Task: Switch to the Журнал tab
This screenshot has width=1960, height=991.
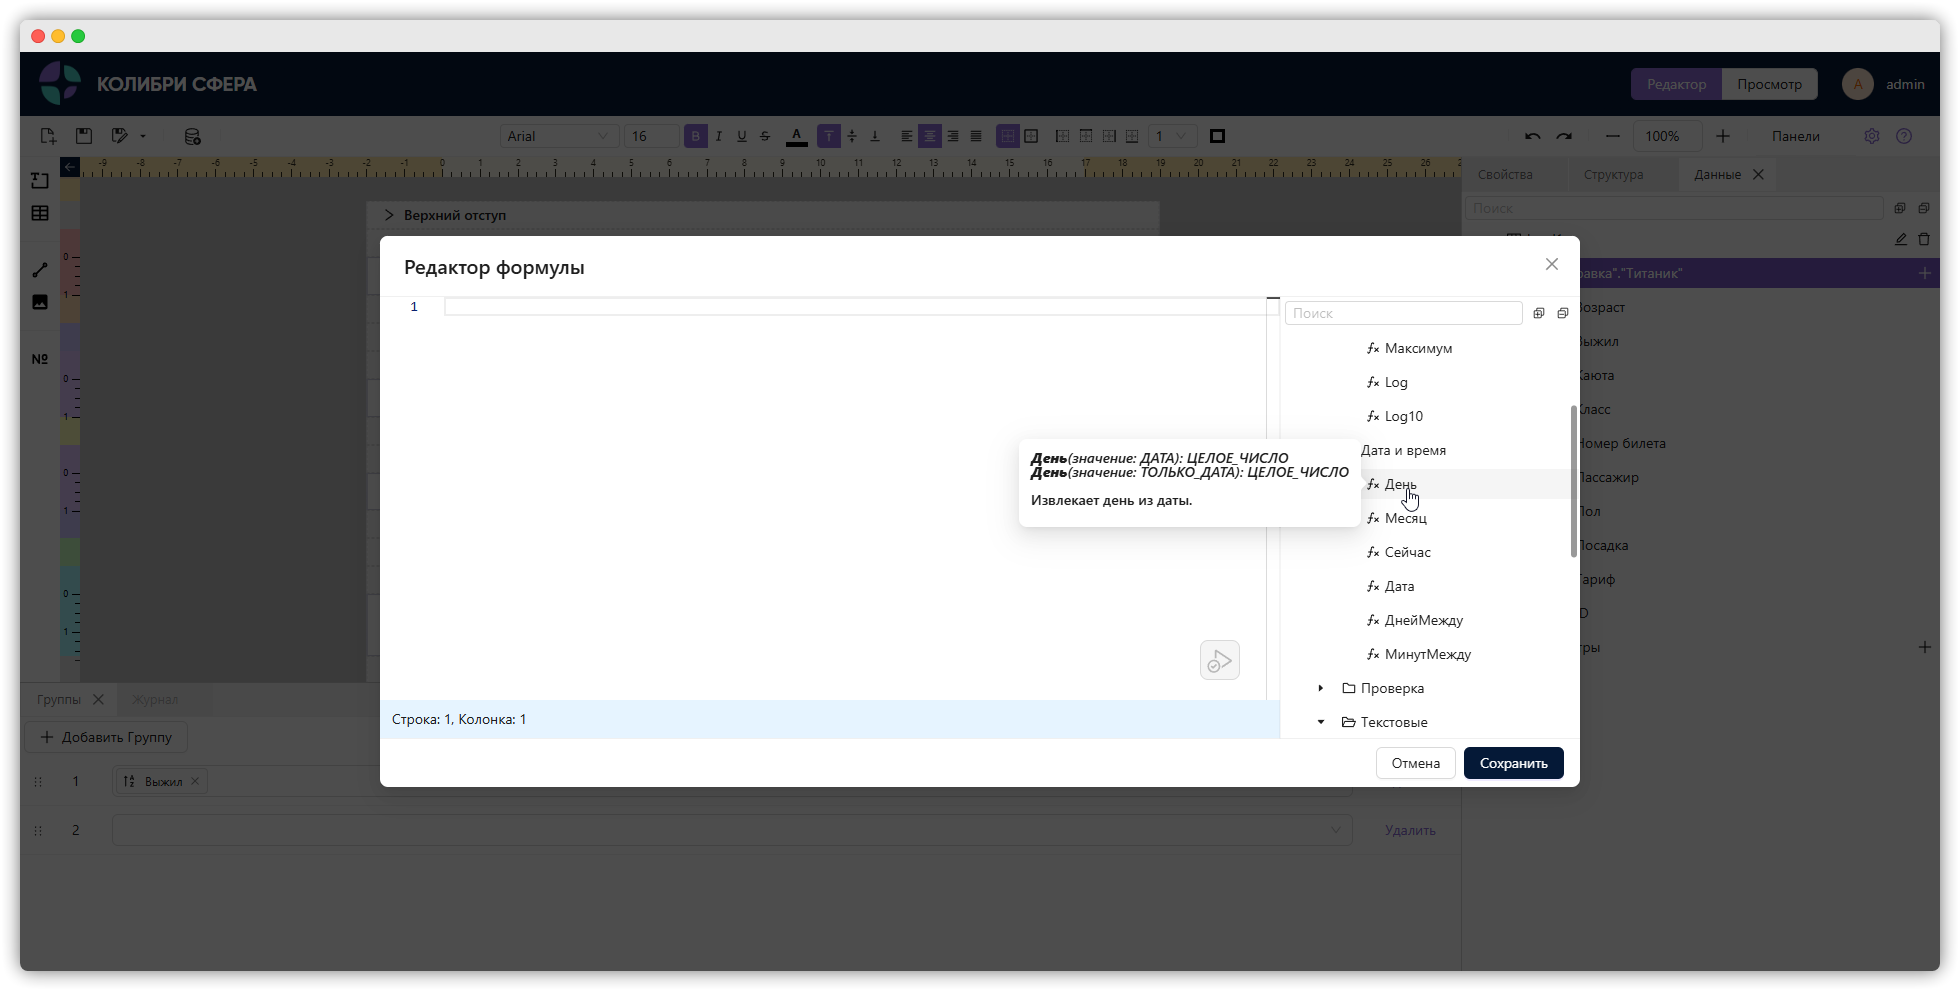Action: [155, 699]
